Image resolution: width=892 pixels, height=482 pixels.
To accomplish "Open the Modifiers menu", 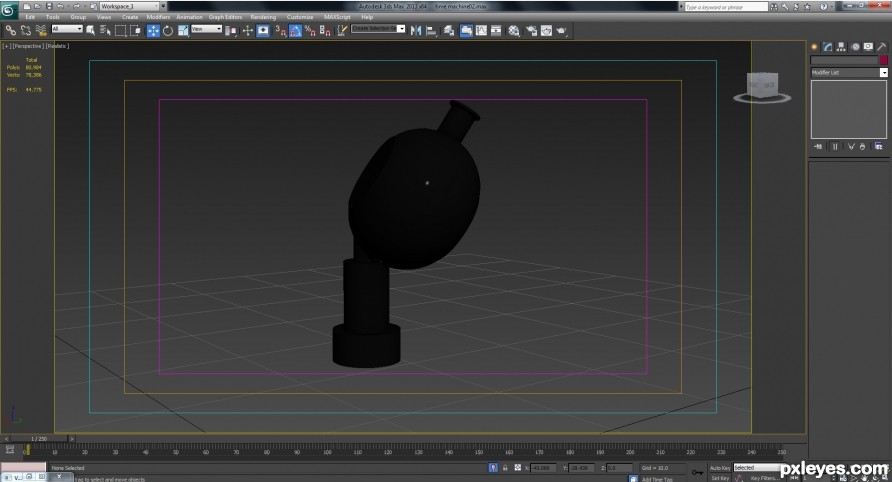I will [x=158, y=17].
